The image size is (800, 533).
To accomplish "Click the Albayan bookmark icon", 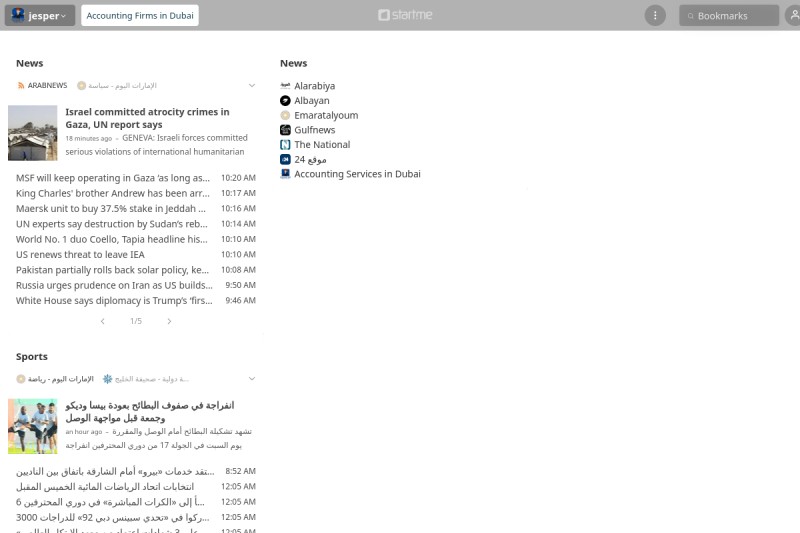I will tap(285, 100).
